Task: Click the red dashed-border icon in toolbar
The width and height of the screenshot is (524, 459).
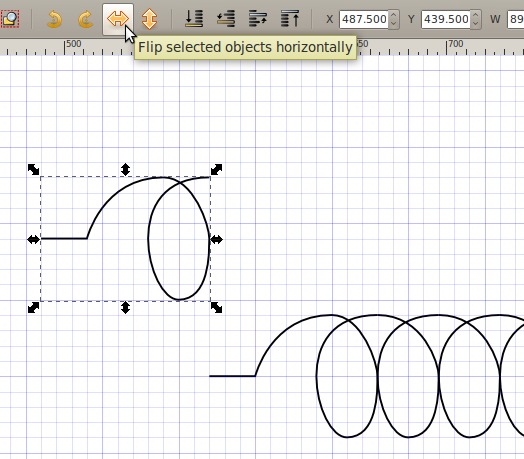Action: (10, 19)
